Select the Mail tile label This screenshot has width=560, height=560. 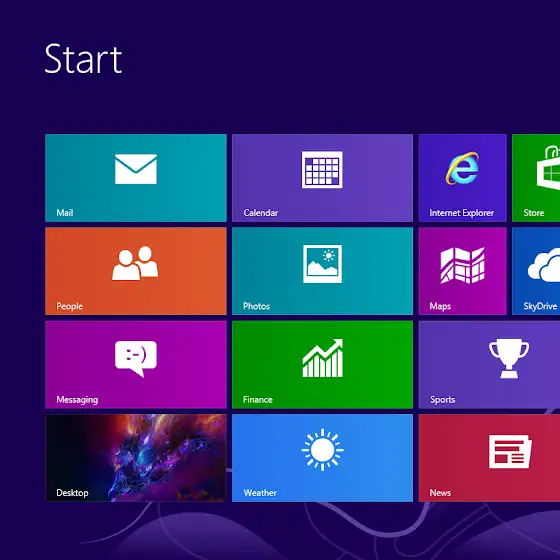[x=65, y=213]
